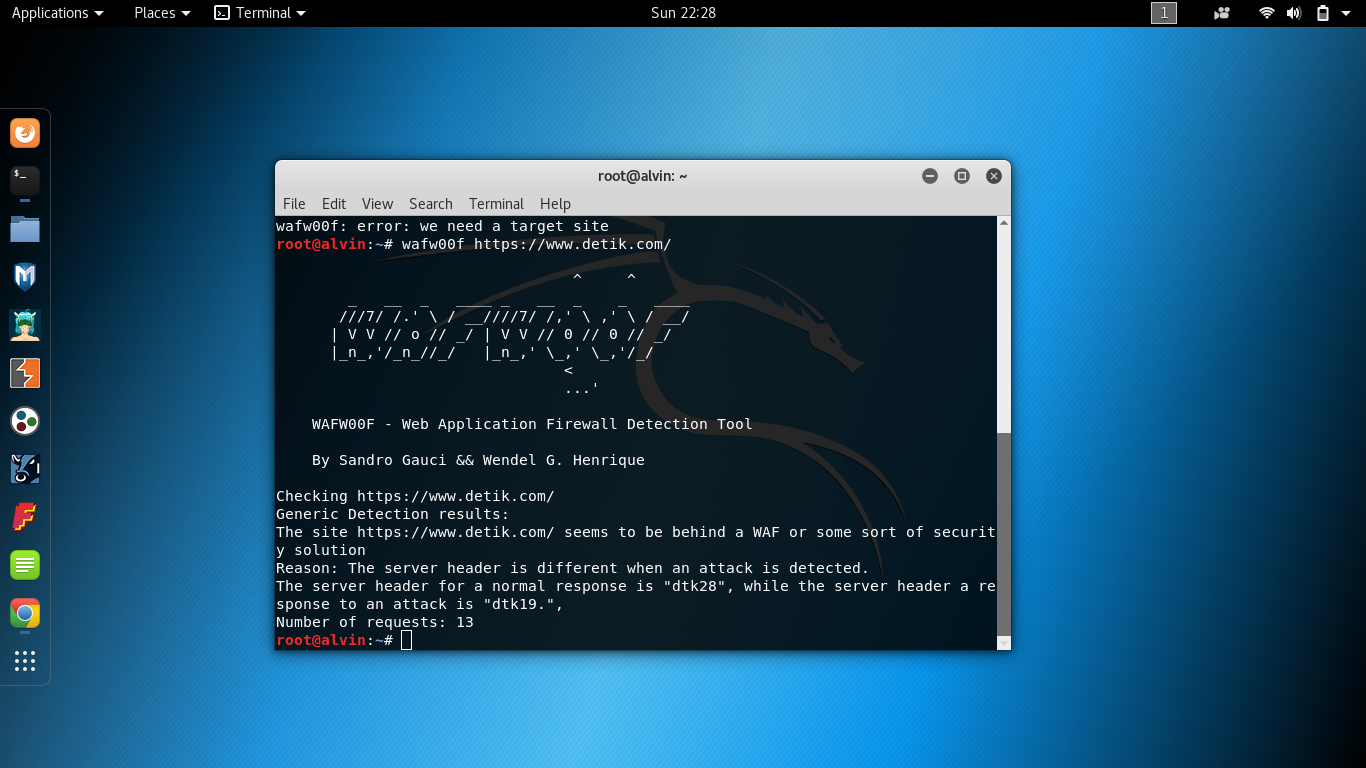
Task: Open the terminal File menu
Action: tap(294, 204)
